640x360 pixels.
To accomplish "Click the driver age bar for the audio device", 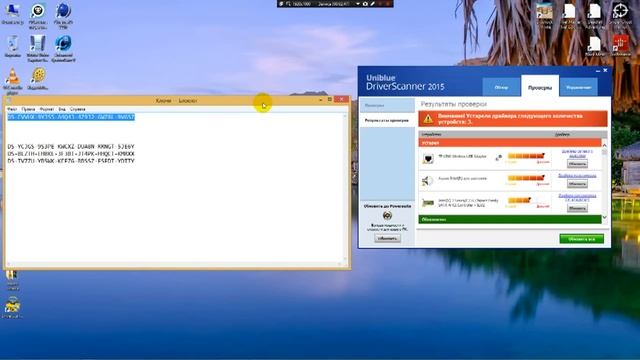I will pyautogui.click(x=526, y=178).
